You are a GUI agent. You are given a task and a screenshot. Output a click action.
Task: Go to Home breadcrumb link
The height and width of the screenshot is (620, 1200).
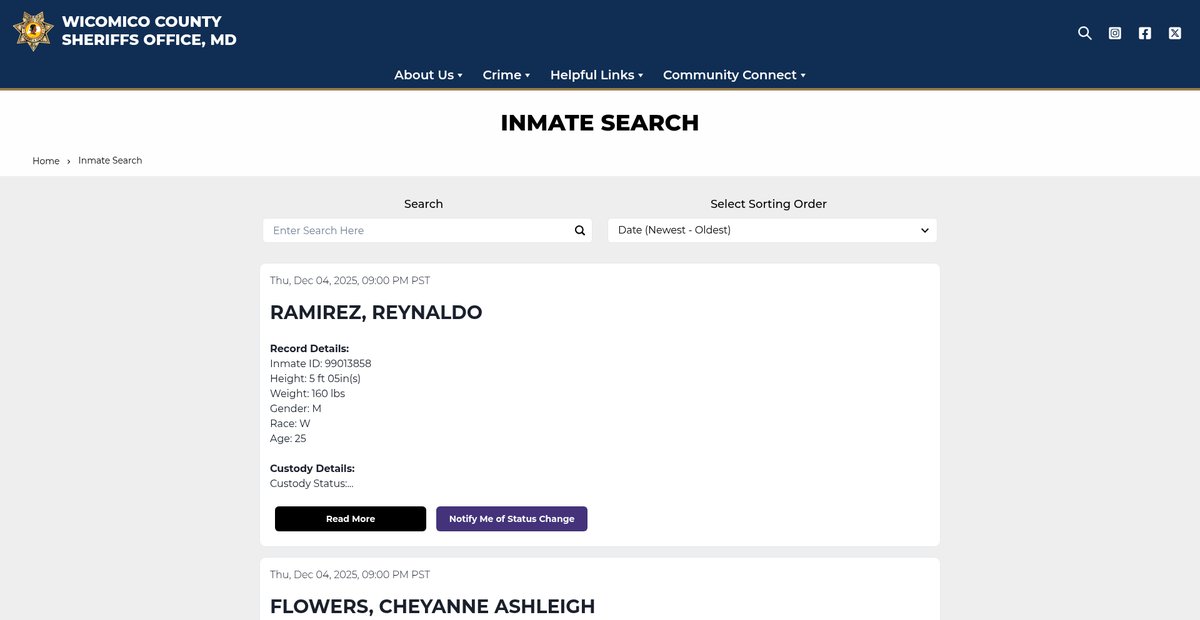[x=46, y=161]
